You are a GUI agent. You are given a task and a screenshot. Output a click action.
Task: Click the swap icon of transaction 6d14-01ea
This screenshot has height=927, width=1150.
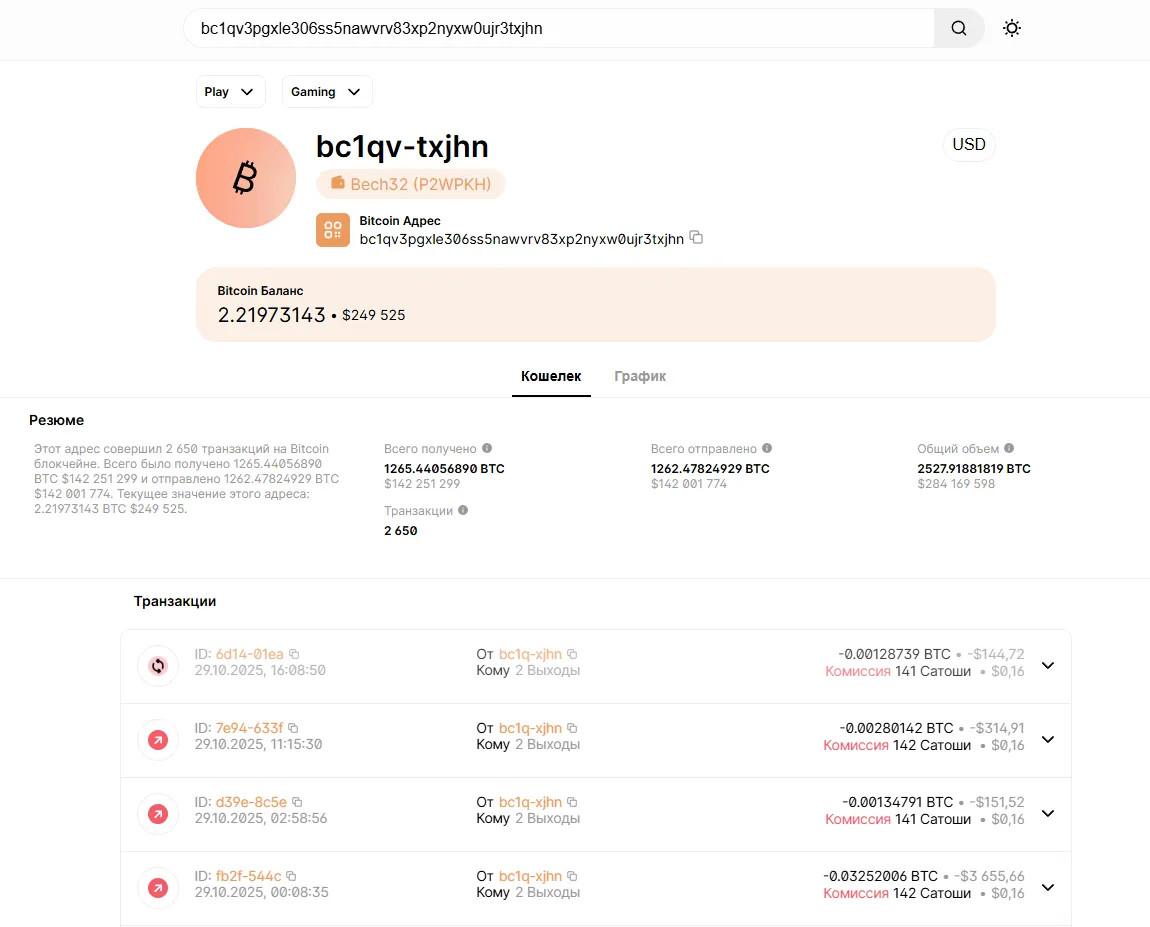tap(158, 666)
